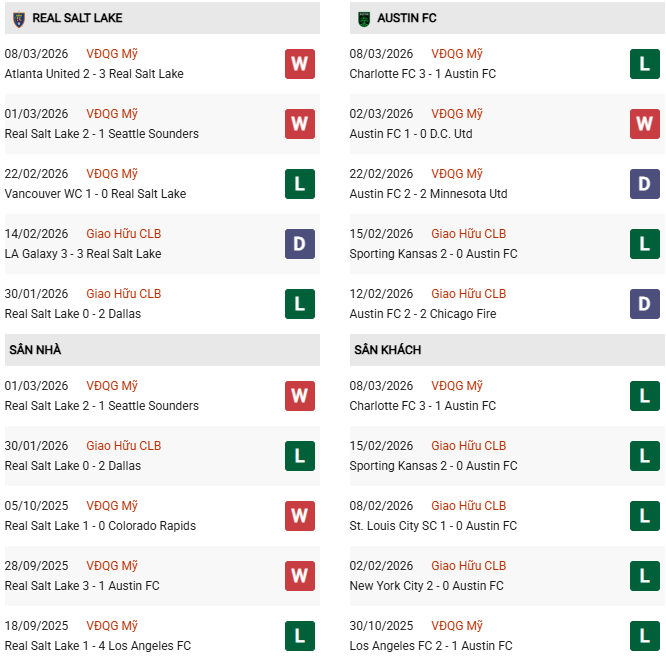The width and height of the screenshot is (666, 662).
Task: Click W badge for Austin FC vs D.C. Utd
Action: 644,124
